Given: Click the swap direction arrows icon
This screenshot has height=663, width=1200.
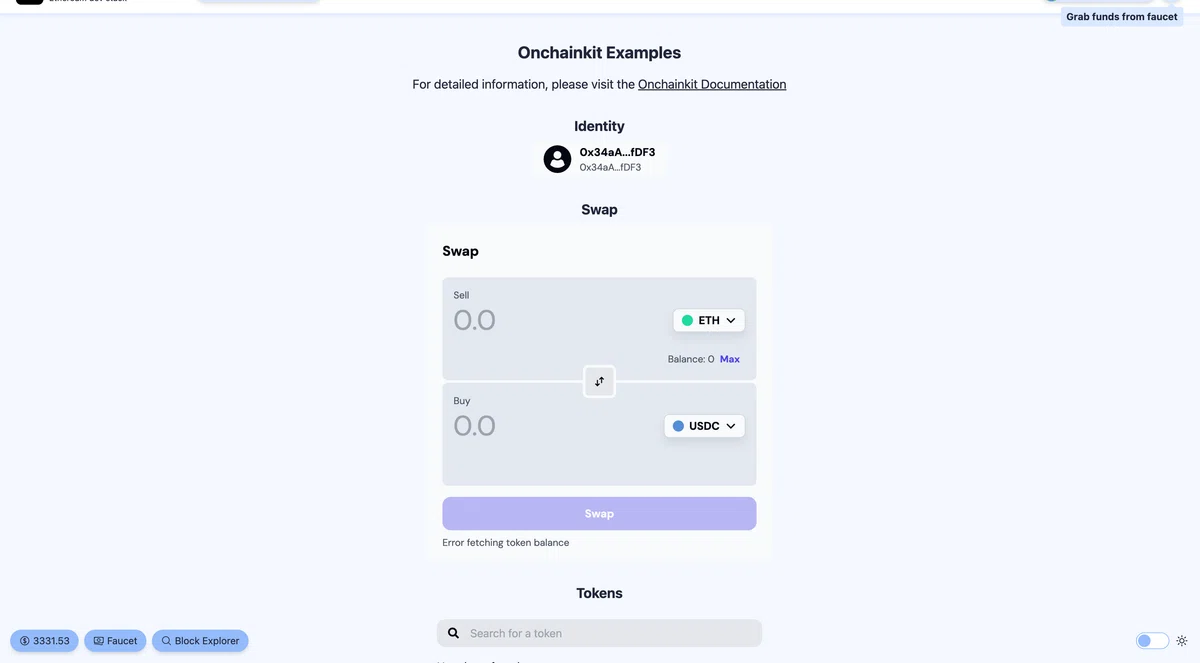Looking at the screenshot, I should pos(599,381).
